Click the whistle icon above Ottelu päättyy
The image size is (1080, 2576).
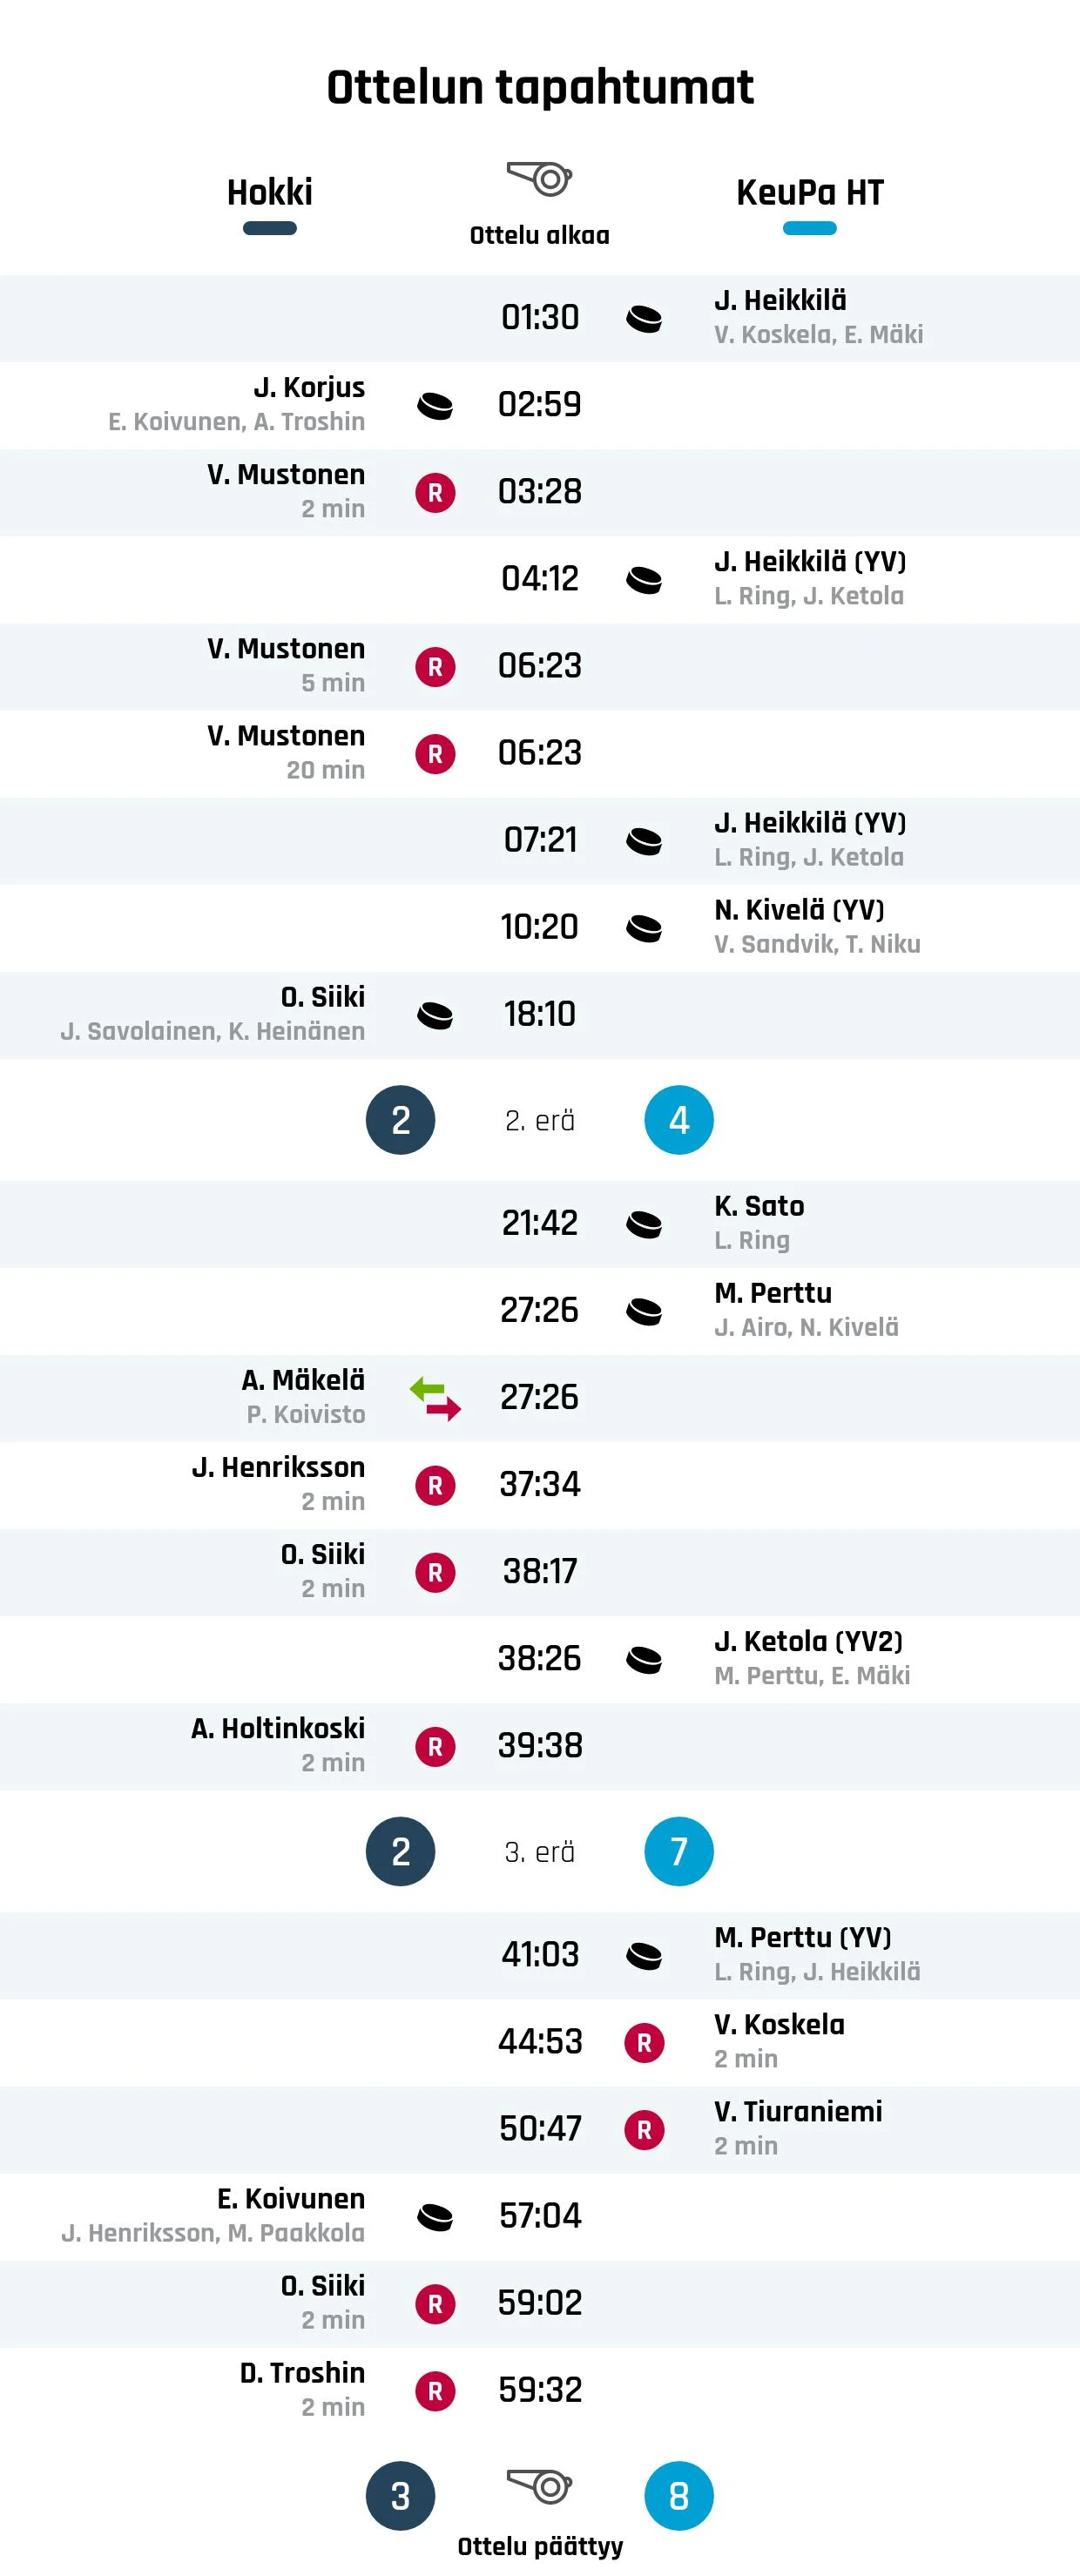click(539, 2485)
